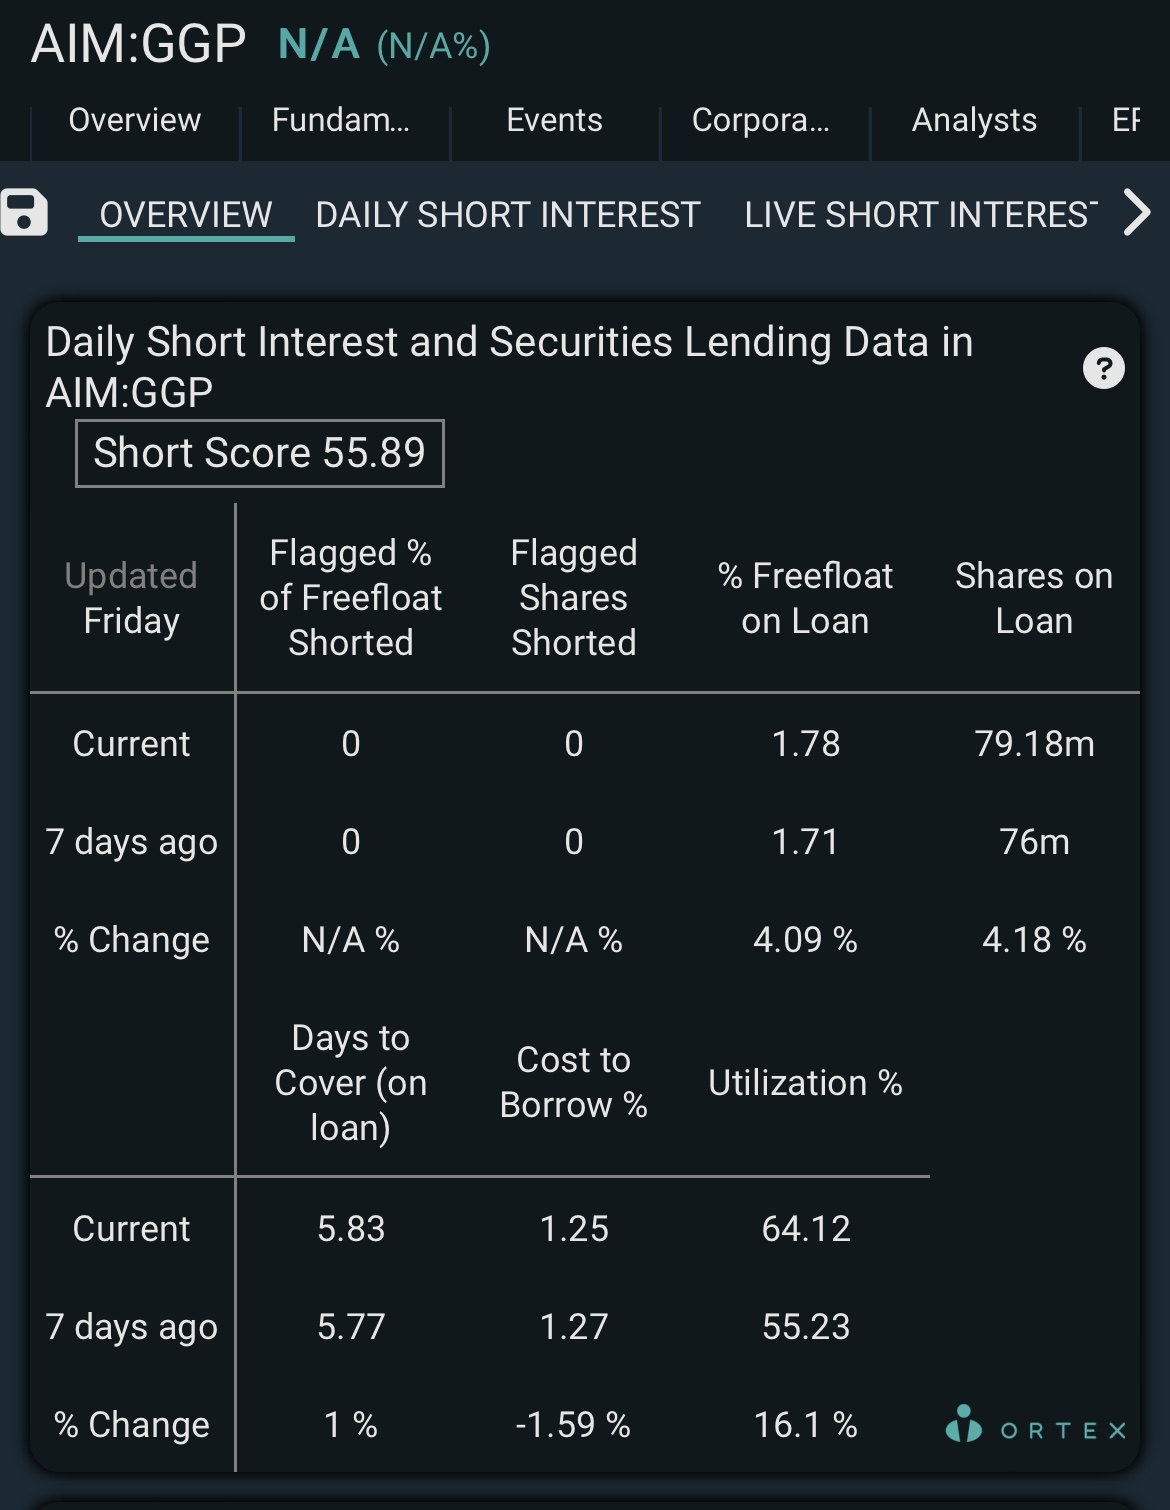Open LIVE SHORT INTEREST sub-tab

point(921,215)
